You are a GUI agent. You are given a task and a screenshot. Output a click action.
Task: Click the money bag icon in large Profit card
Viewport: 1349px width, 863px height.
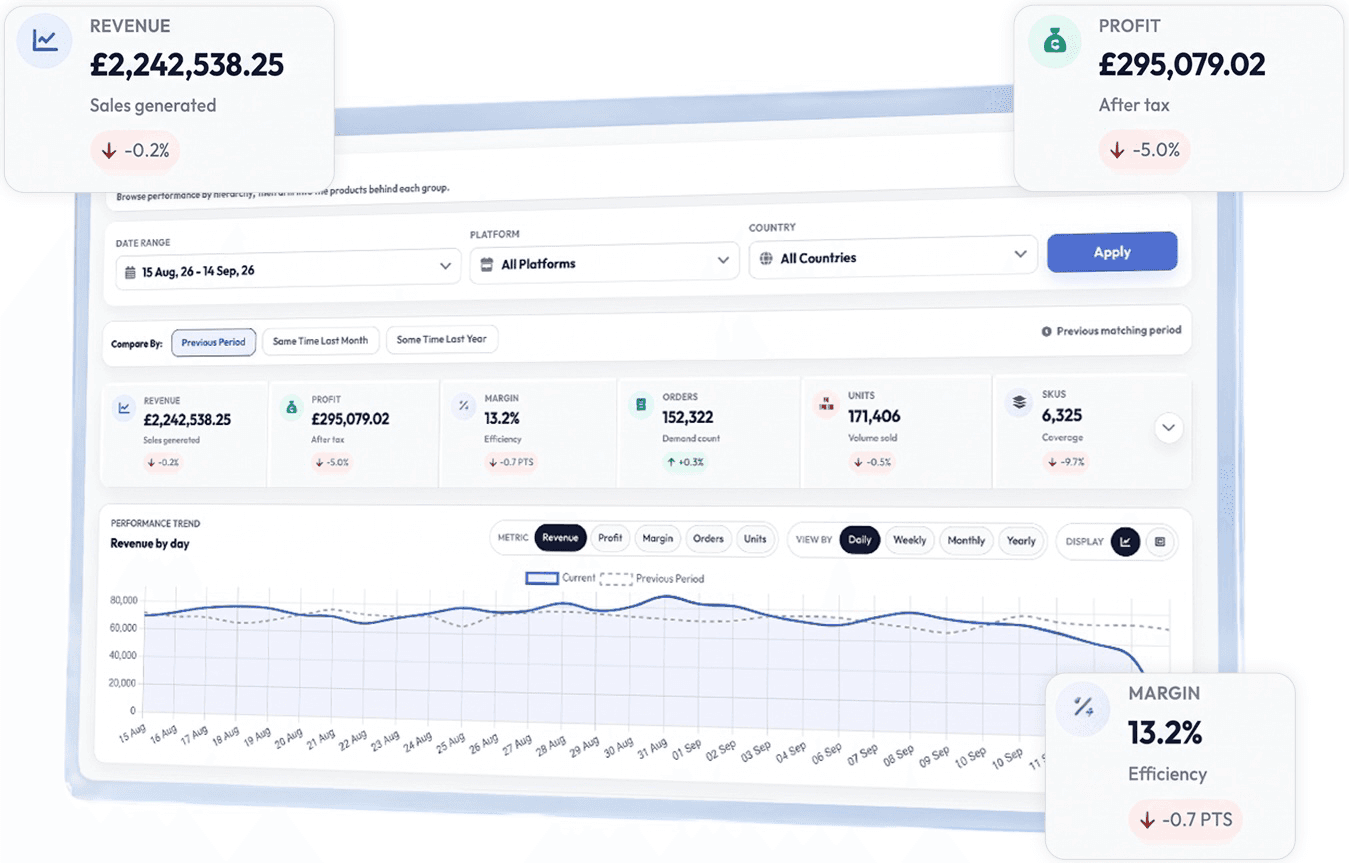point(1054,42)
